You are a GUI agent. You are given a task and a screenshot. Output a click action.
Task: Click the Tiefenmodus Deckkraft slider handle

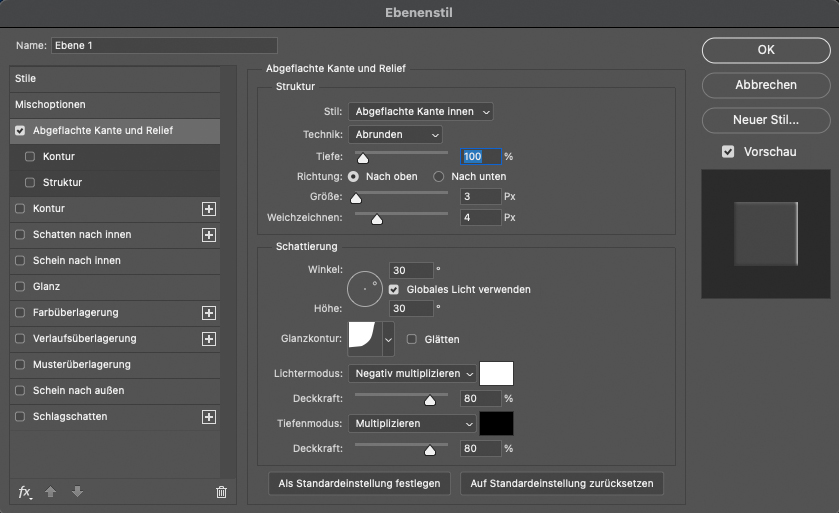(x=430, y=450)
